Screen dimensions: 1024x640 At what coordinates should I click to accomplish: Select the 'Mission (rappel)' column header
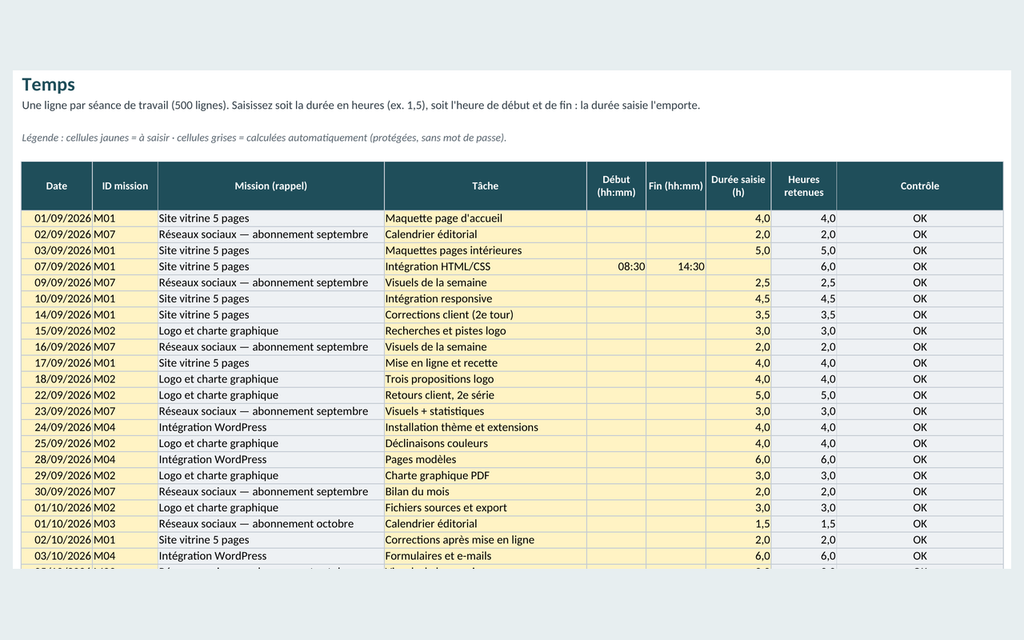[x=271, y=186]
